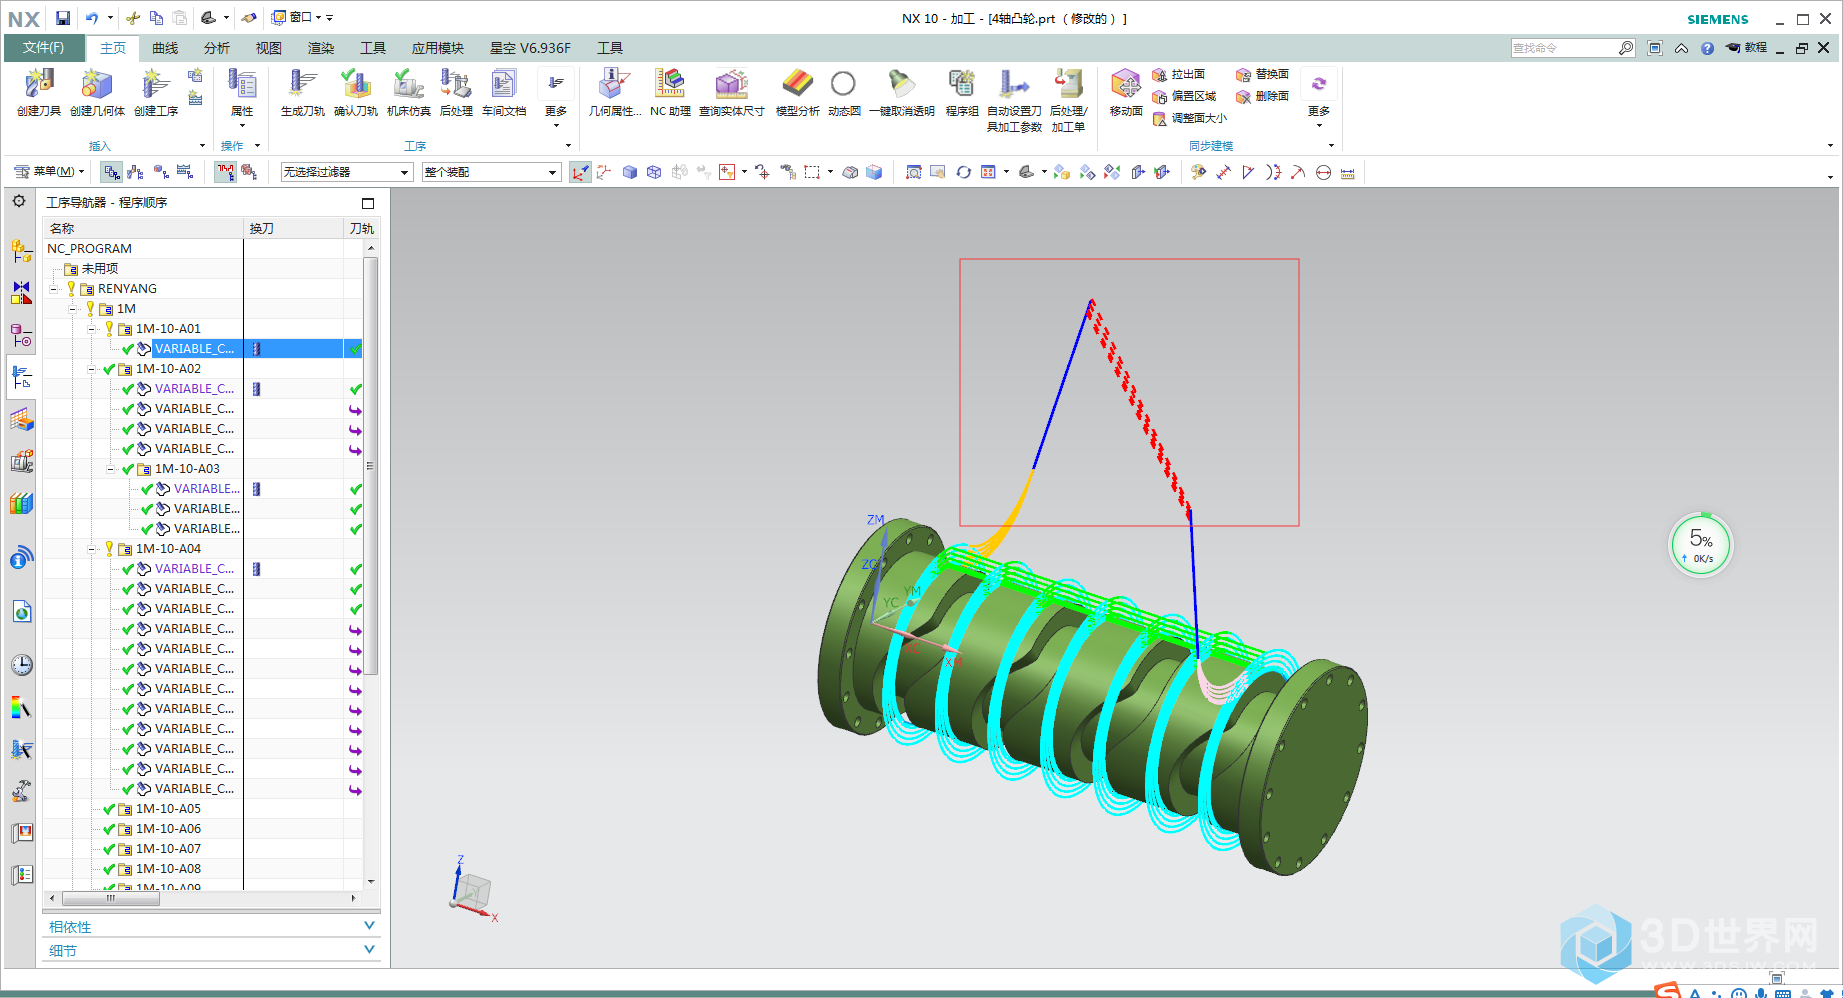Screen dimensions: 1843x998
Task: Switch navigator to Program Order View
Action: click(111, 172)
